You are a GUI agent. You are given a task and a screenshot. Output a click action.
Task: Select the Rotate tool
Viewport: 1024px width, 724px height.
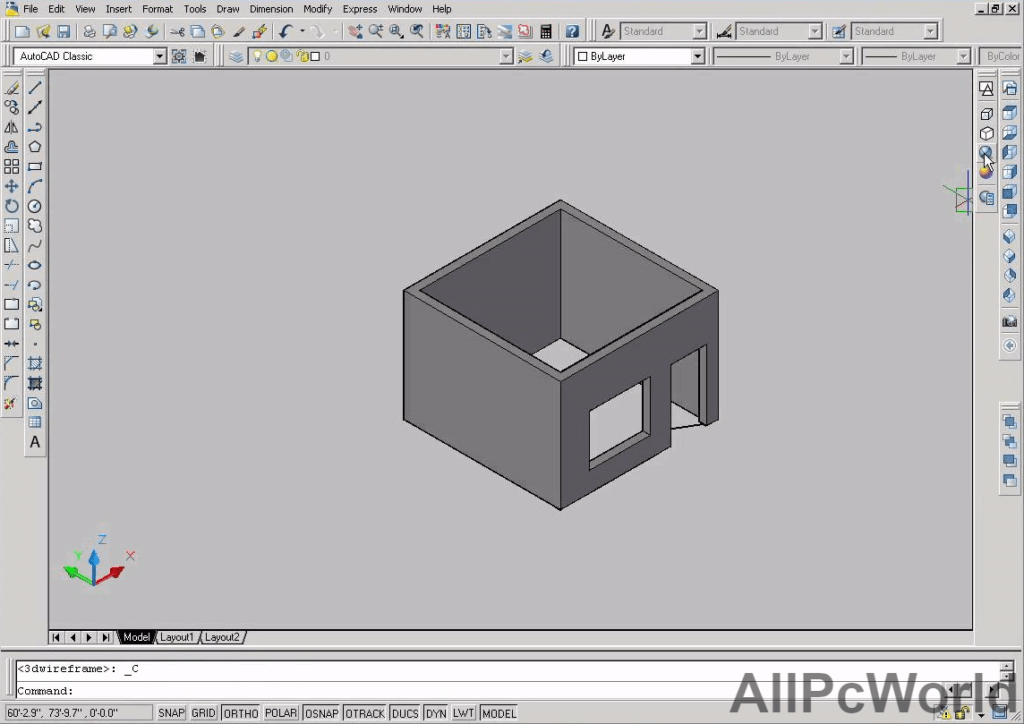pos(12,206)
